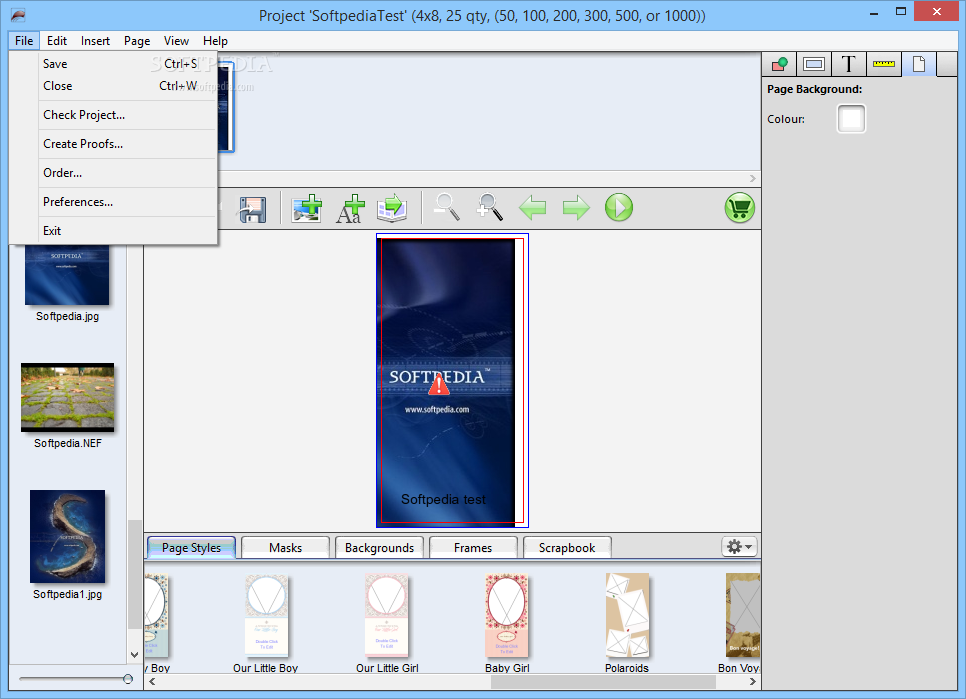Go to next page with right arrow
966x699 pixels.
click(x=576, y=208)
